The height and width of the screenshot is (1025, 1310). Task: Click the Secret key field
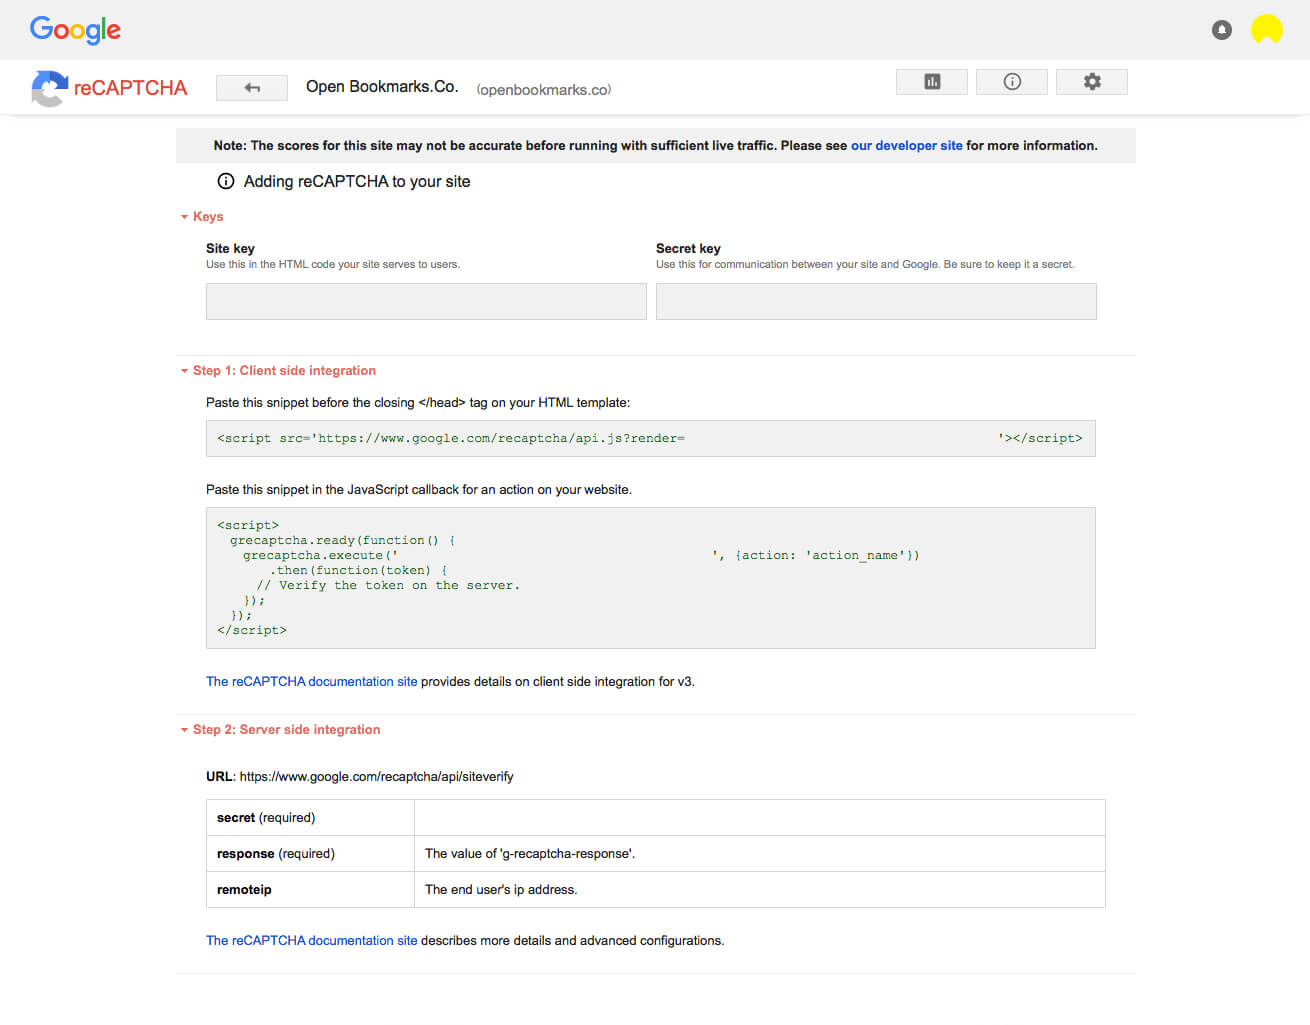(876, 301)
